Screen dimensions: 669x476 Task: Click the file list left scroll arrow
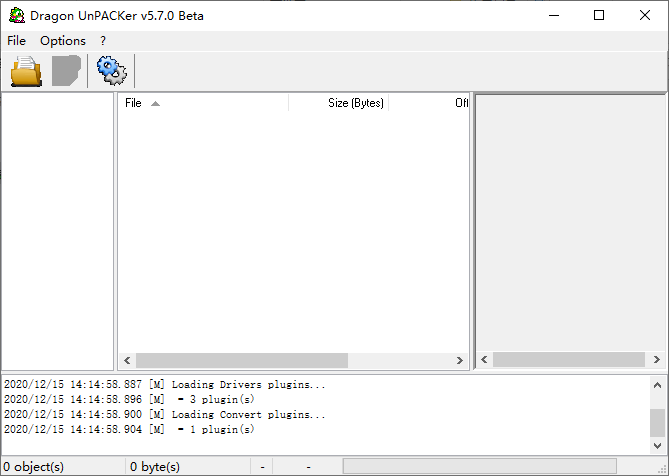pyautogui.click(x=127, y=360)
